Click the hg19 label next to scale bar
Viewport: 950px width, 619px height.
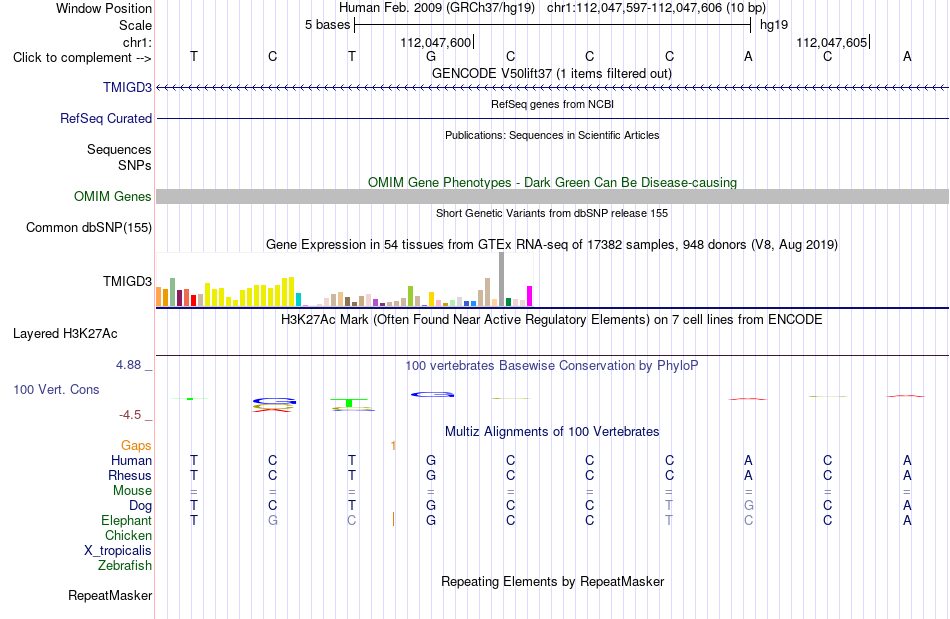pyautogui.click(x=774, y=25)
